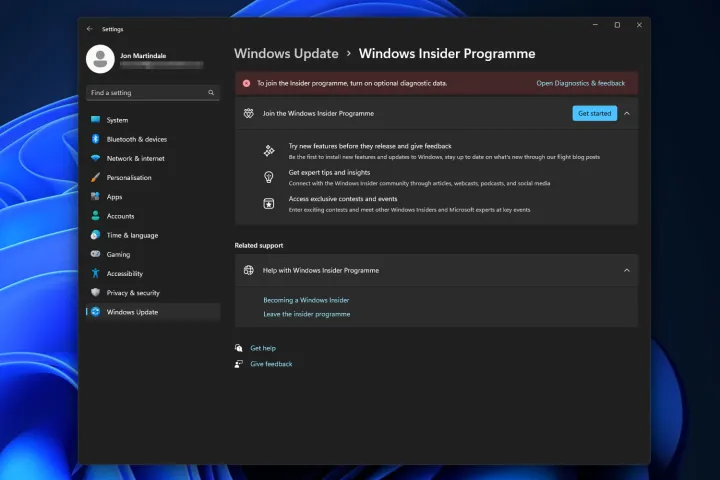Collapse Join the Windows Insider Programme section
This screenshot has height=480, width=720.
click(627, 113)
